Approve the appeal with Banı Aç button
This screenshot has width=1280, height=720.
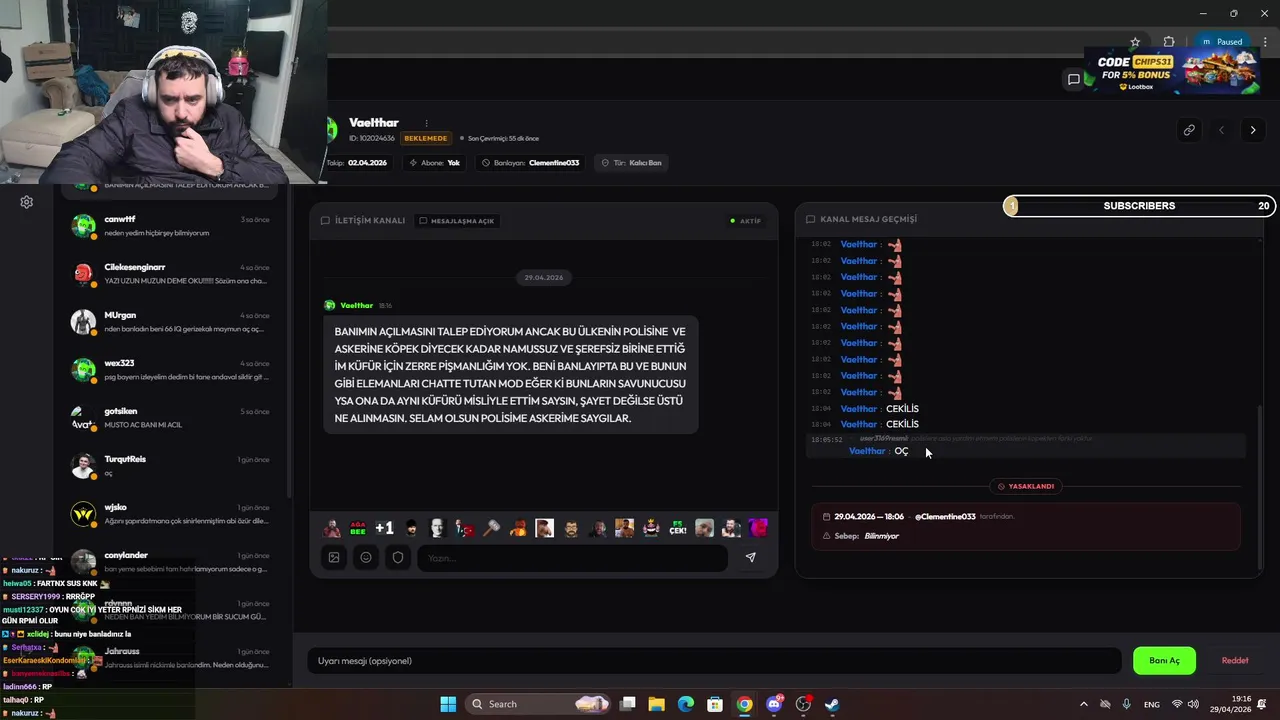pos(1164,661)
